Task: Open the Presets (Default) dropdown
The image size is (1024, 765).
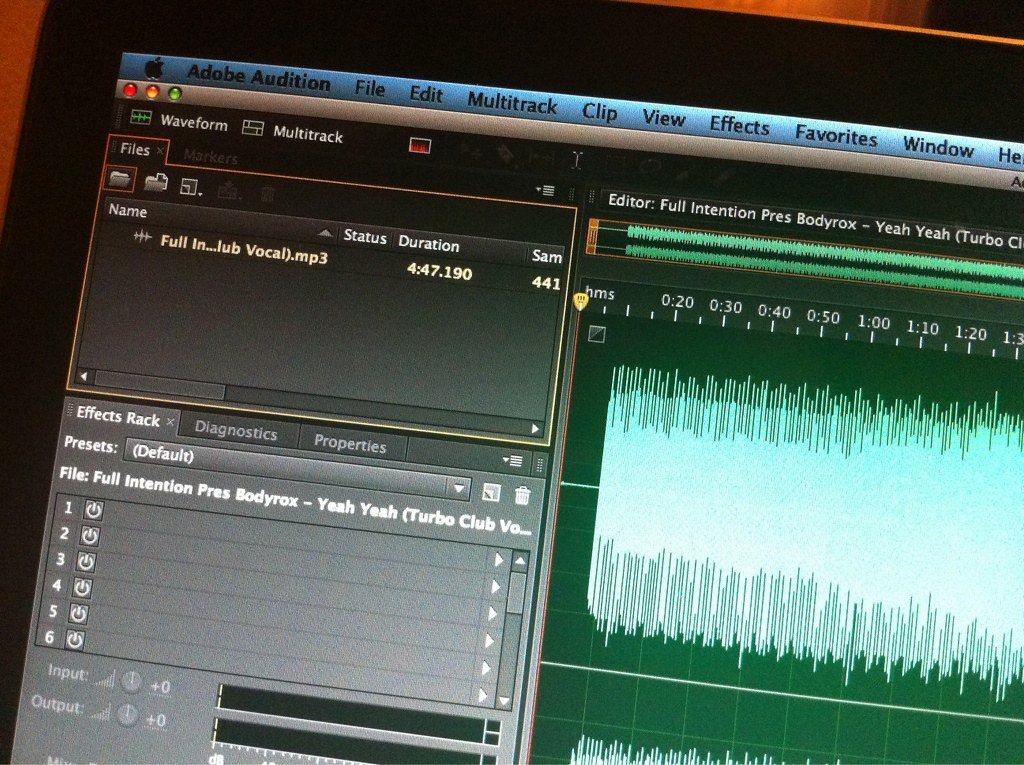Action: pos(298,470)
